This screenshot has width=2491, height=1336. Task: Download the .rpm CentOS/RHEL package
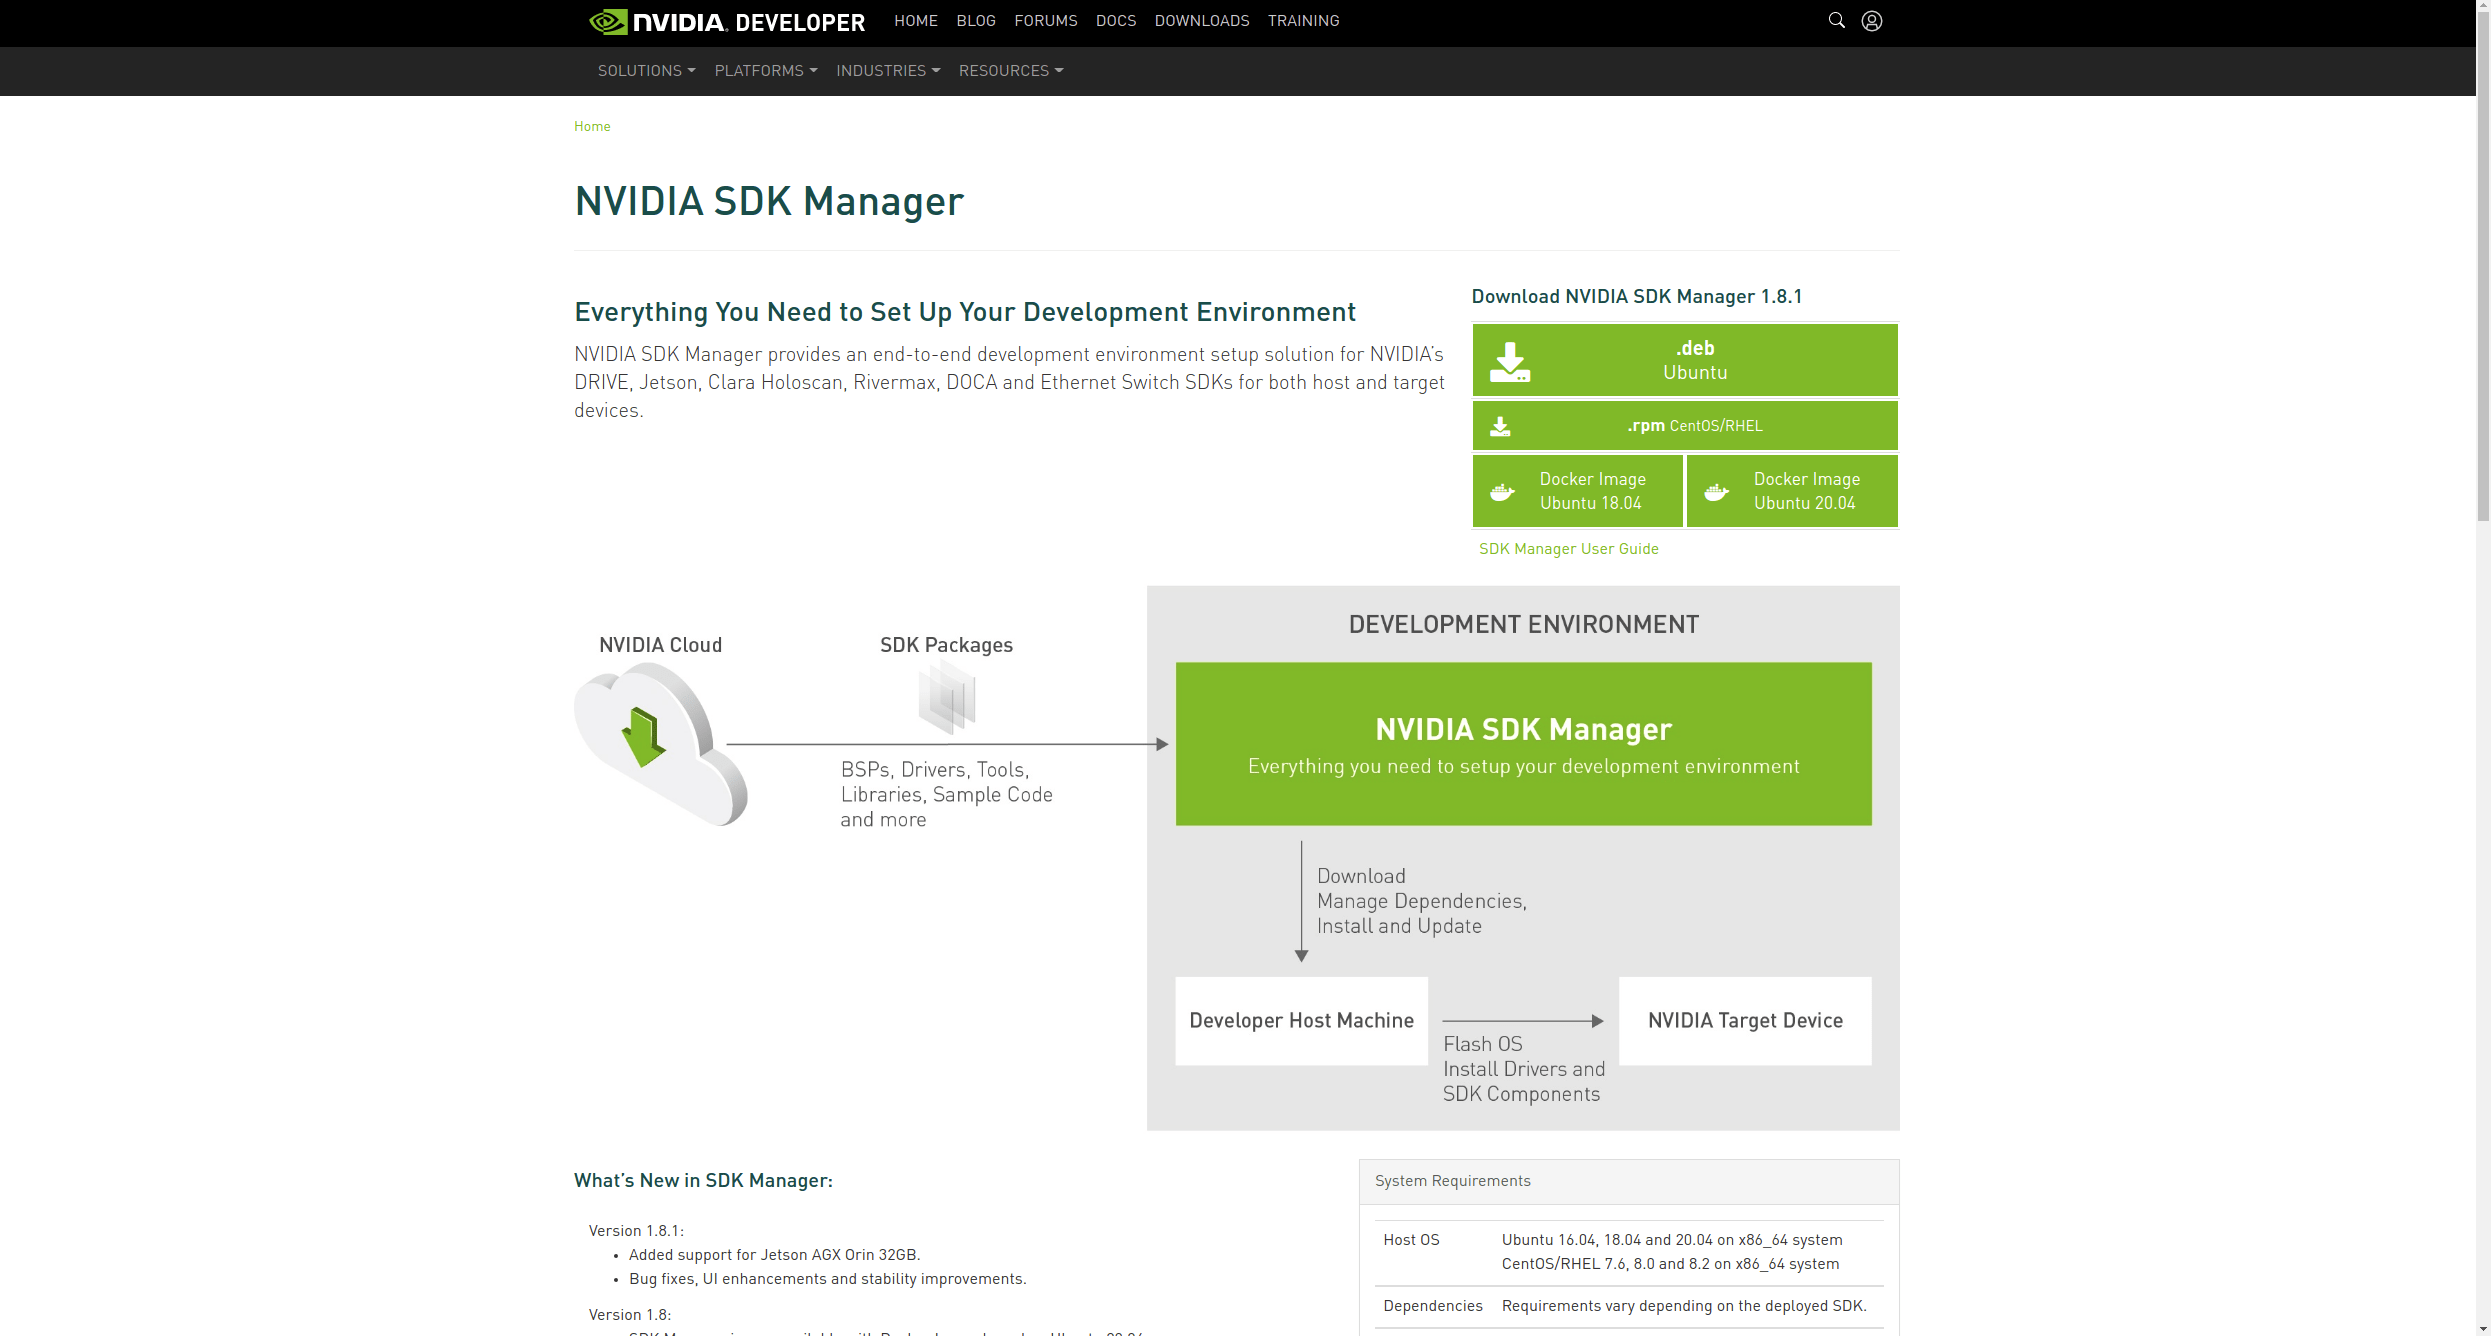coord(1694,426)
